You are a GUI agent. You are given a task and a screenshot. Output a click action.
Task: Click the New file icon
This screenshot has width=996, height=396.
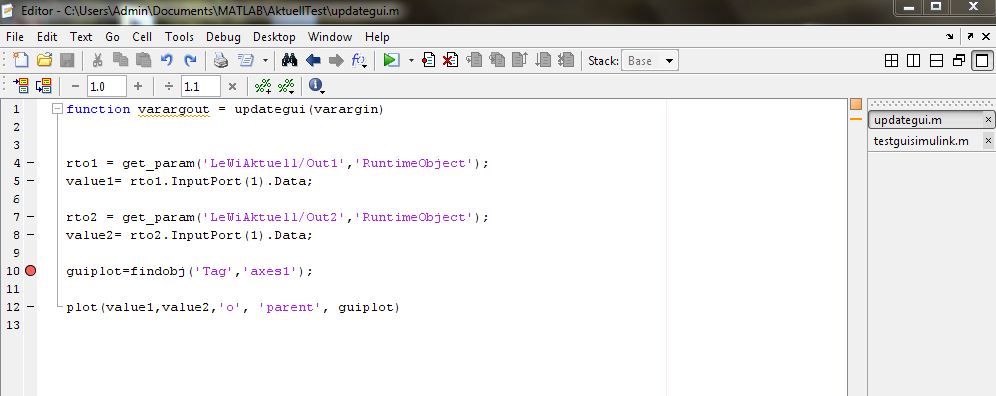click(x=21, y=60)
